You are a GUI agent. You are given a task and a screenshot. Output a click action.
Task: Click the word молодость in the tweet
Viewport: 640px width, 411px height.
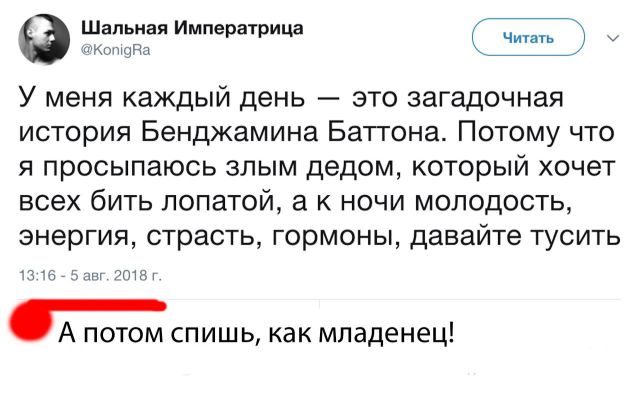click(491, 202)
